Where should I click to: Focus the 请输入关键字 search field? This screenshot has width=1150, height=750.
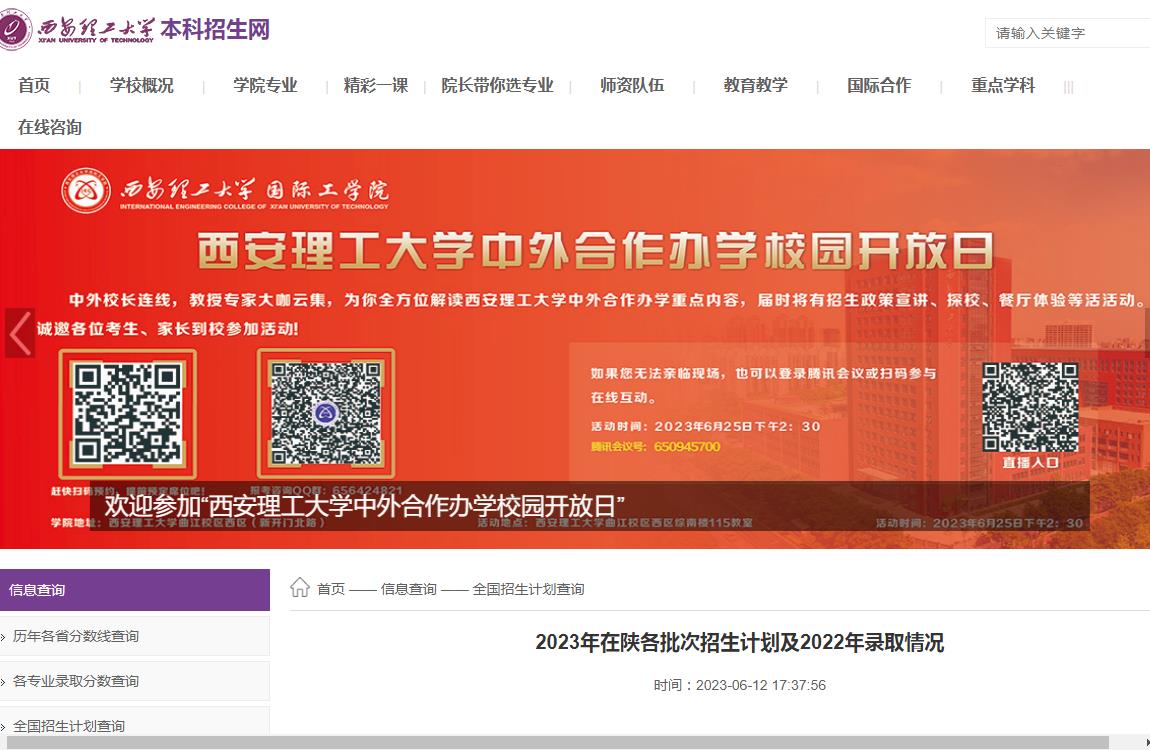[x=1067, y=33]
